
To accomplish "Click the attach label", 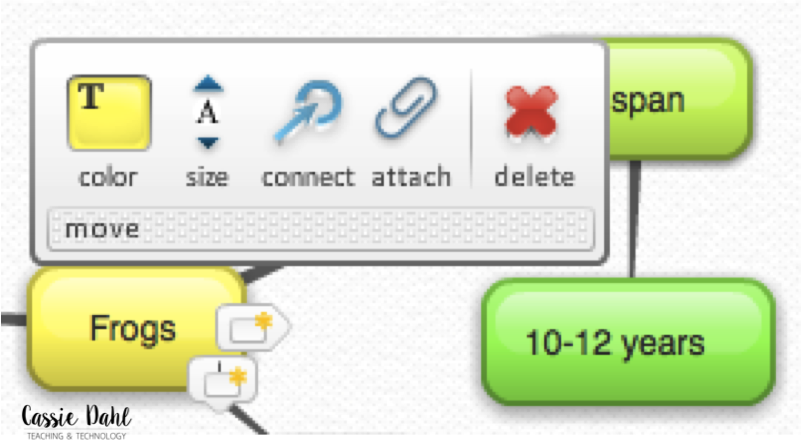I will click(x=411, y=177).
